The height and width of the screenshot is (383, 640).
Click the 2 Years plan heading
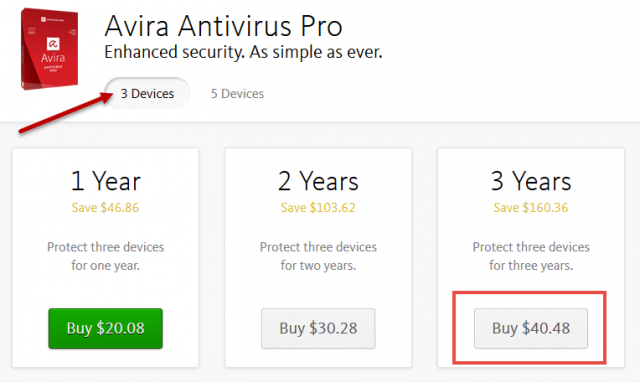318,181
